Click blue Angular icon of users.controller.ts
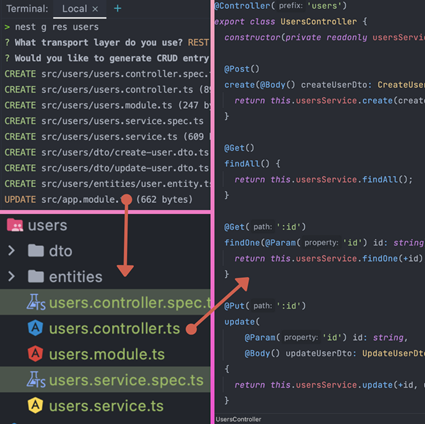 [x=35, y=328]
